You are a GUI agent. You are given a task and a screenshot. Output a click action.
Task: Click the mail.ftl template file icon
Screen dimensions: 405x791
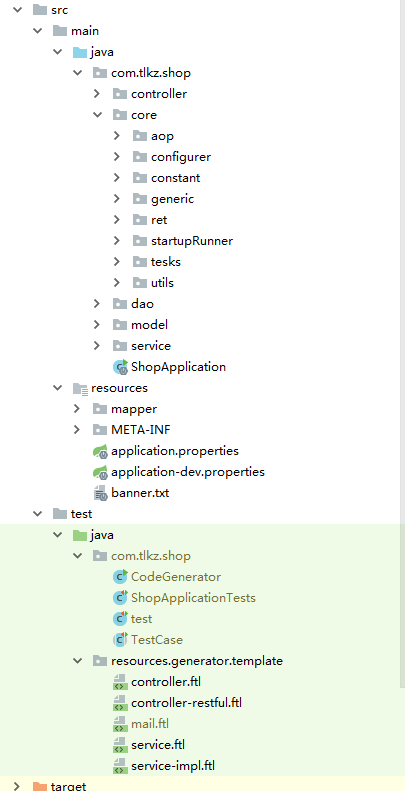(x=120, y=724)
